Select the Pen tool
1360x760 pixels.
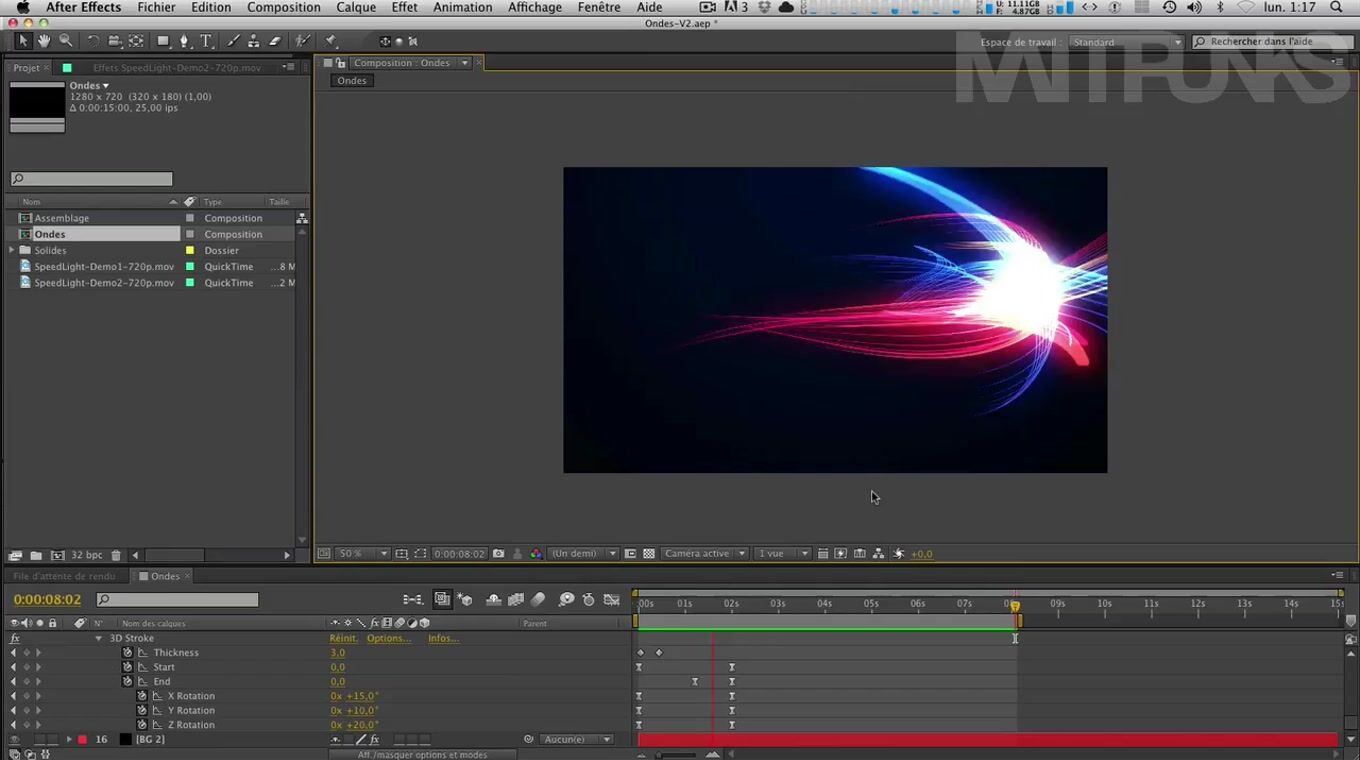pos(184,41)
